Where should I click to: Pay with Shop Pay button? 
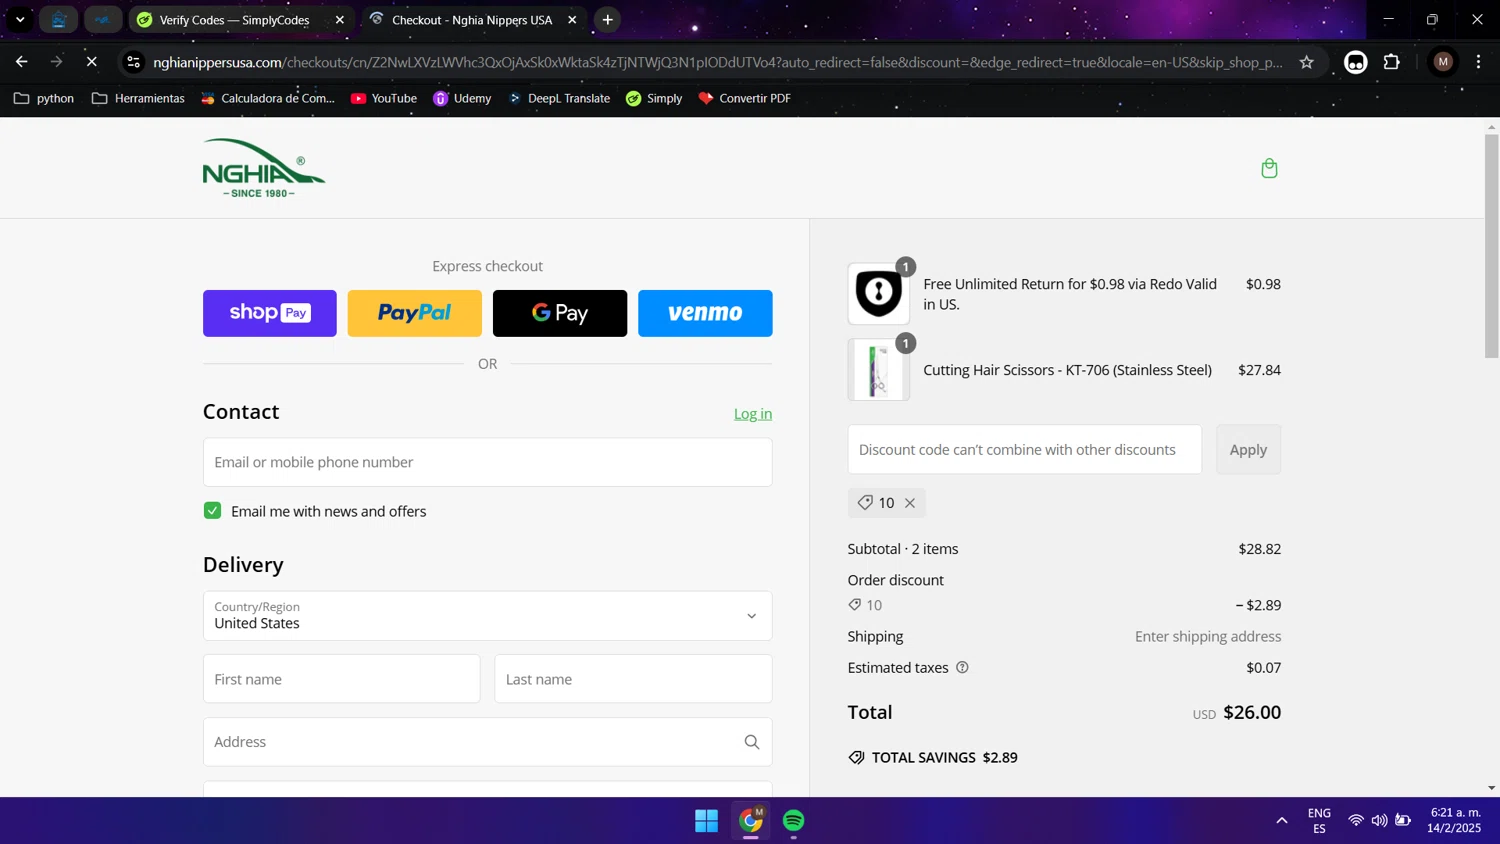pos(270,313)
